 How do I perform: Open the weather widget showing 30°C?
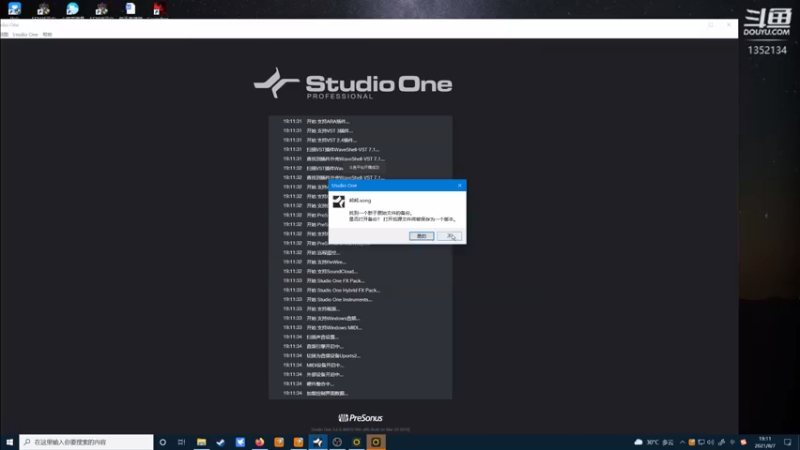pos(654,442)
